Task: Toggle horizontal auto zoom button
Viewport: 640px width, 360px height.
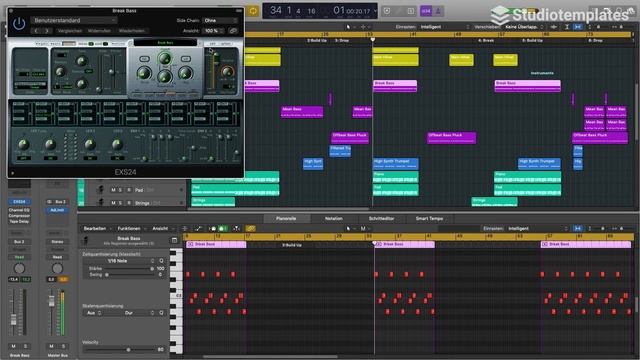Action: tap(578, 27)
